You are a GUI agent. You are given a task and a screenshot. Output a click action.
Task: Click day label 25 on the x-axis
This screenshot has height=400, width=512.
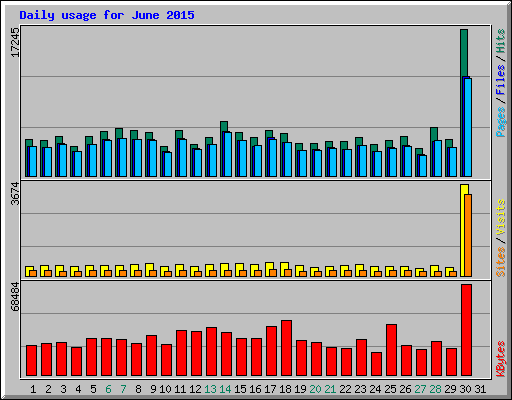click(390, 389)
